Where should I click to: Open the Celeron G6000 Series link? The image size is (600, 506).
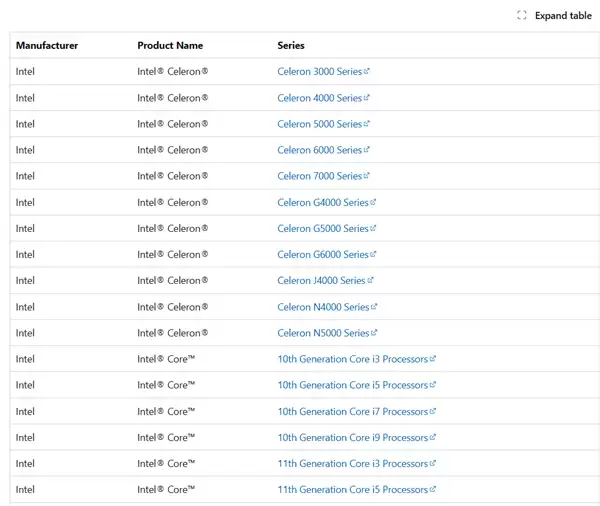pos(323,255)
